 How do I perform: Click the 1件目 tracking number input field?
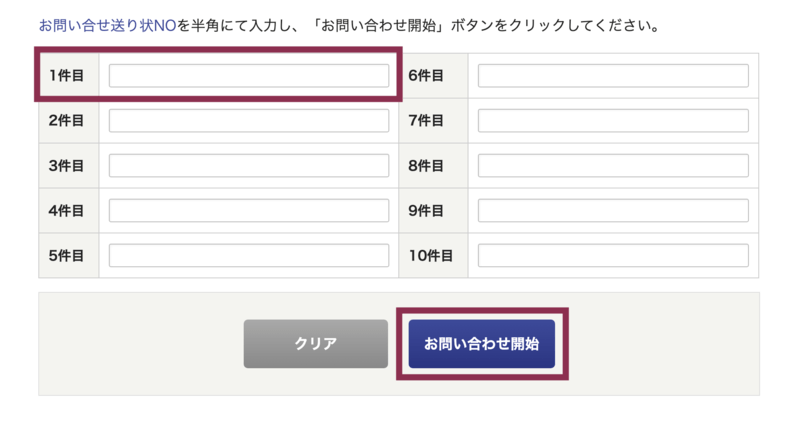[248, 76]
